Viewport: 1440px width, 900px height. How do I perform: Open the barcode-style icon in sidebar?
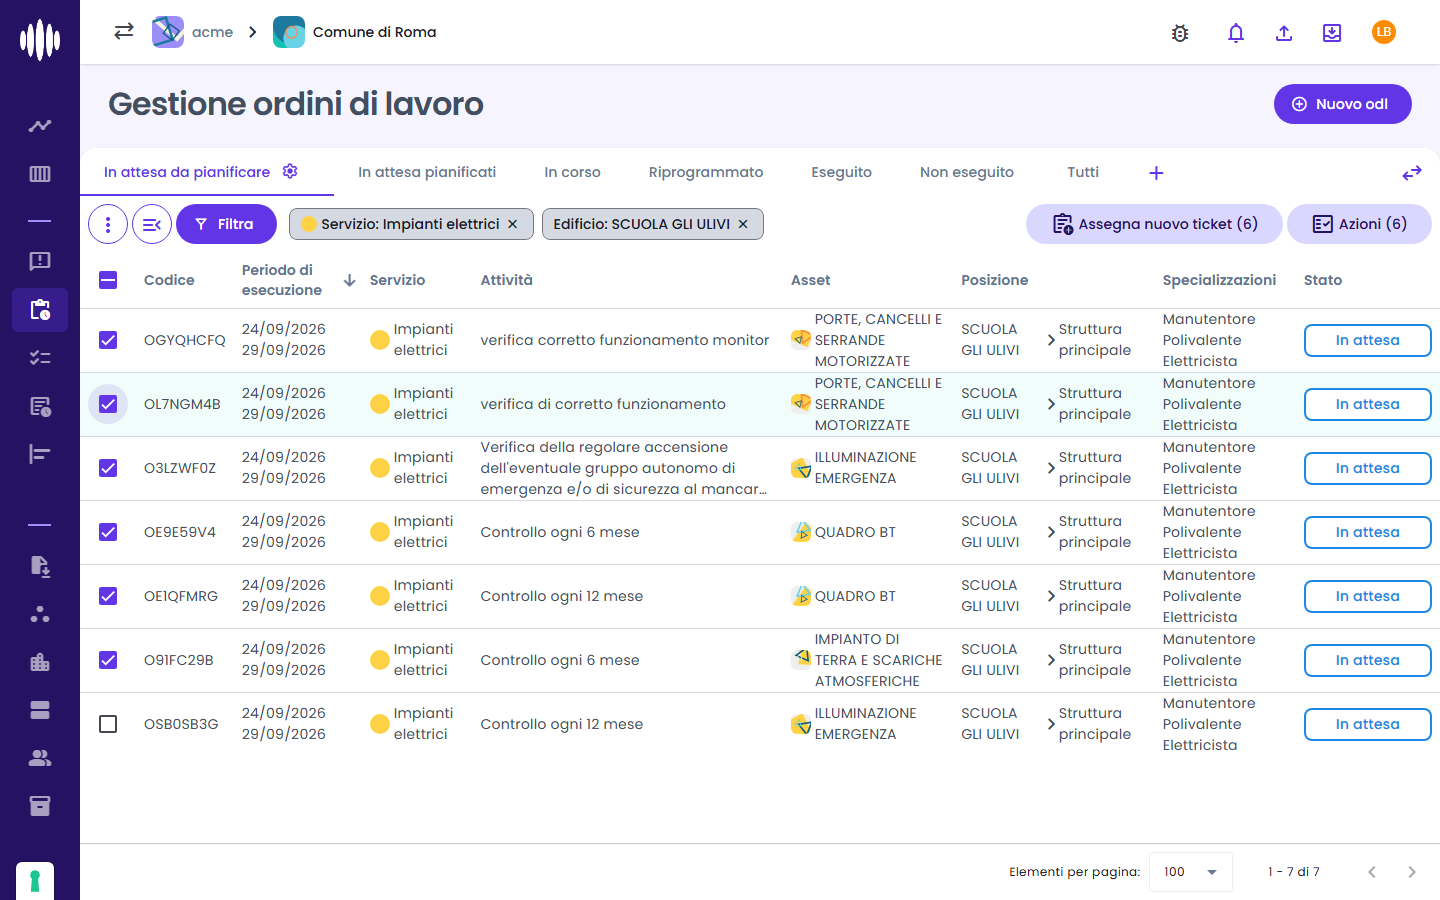[40, 174]
